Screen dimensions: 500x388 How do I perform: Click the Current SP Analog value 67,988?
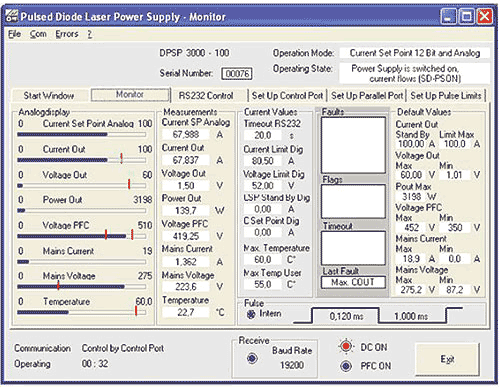pos(186,135)
